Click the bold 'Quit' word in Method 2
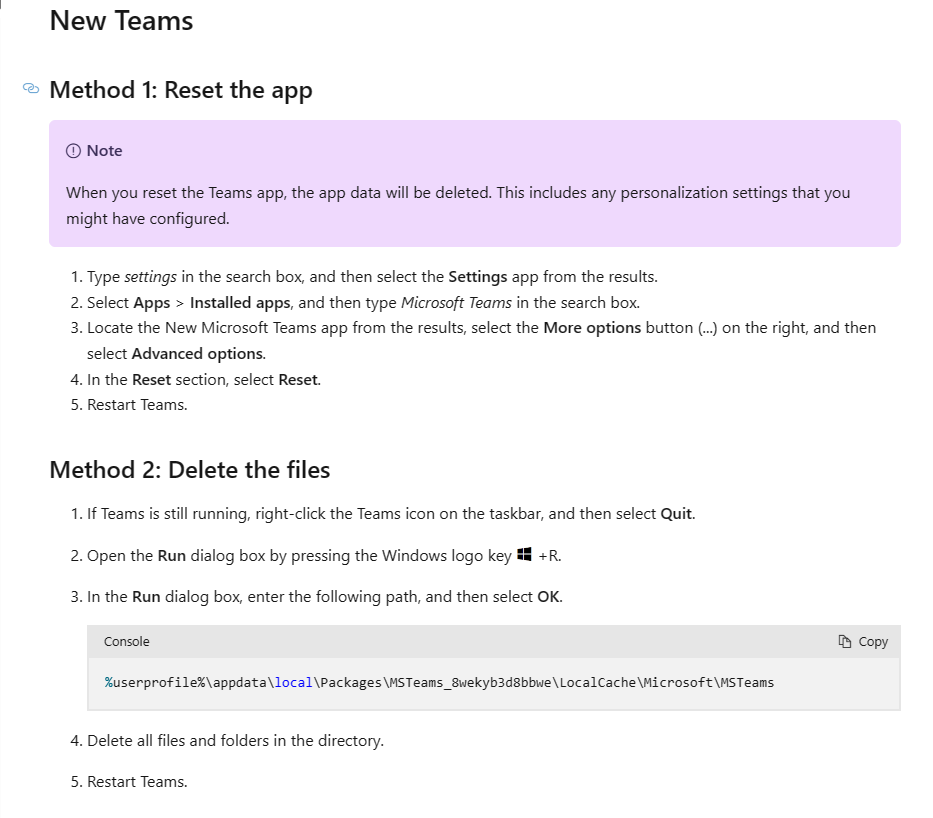Viewport: 933px width, 818px height. tap(677, 513)
